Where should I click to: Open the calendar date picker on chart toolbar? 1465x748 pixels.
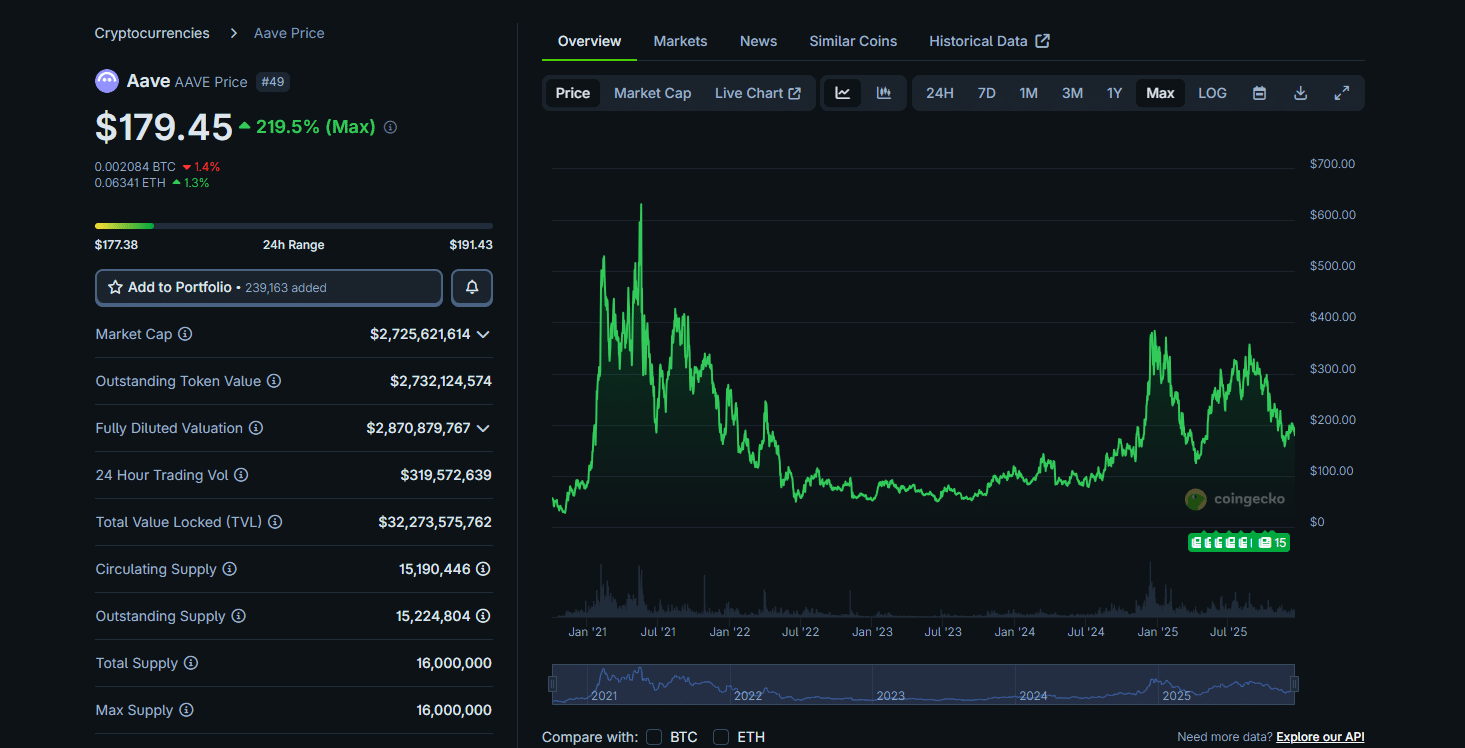[1259, 92]
